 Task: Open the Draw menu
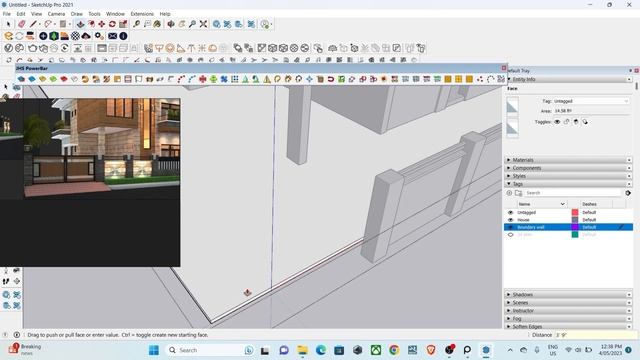coord(76,14)
